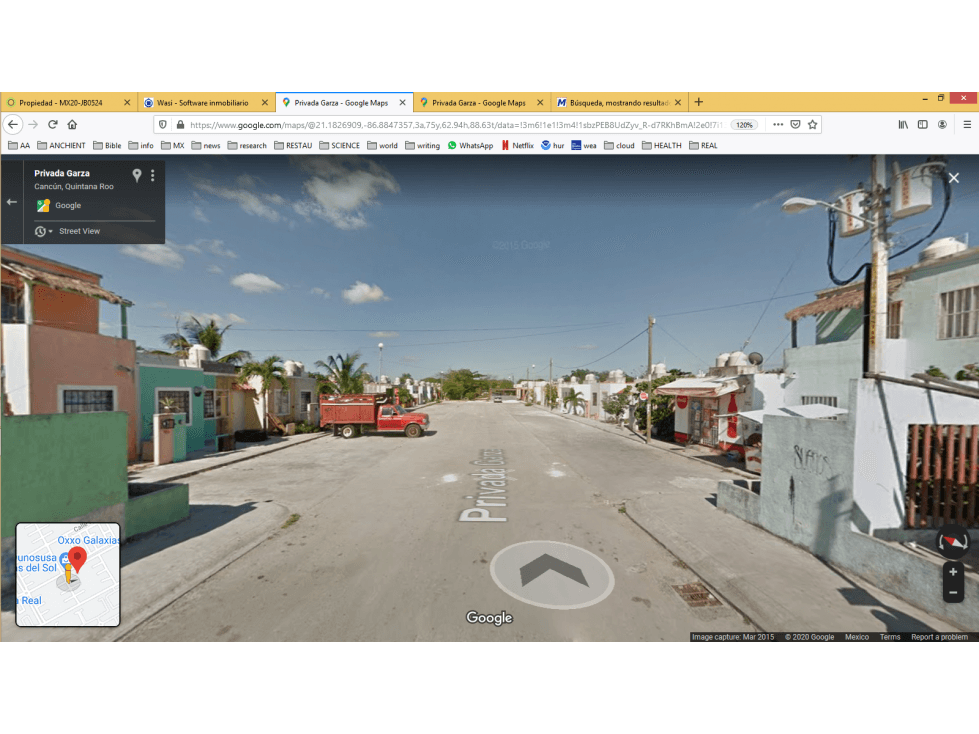Screen dimensions: 979x734
Task: Zoom out with the minus button
Action: 953,592
